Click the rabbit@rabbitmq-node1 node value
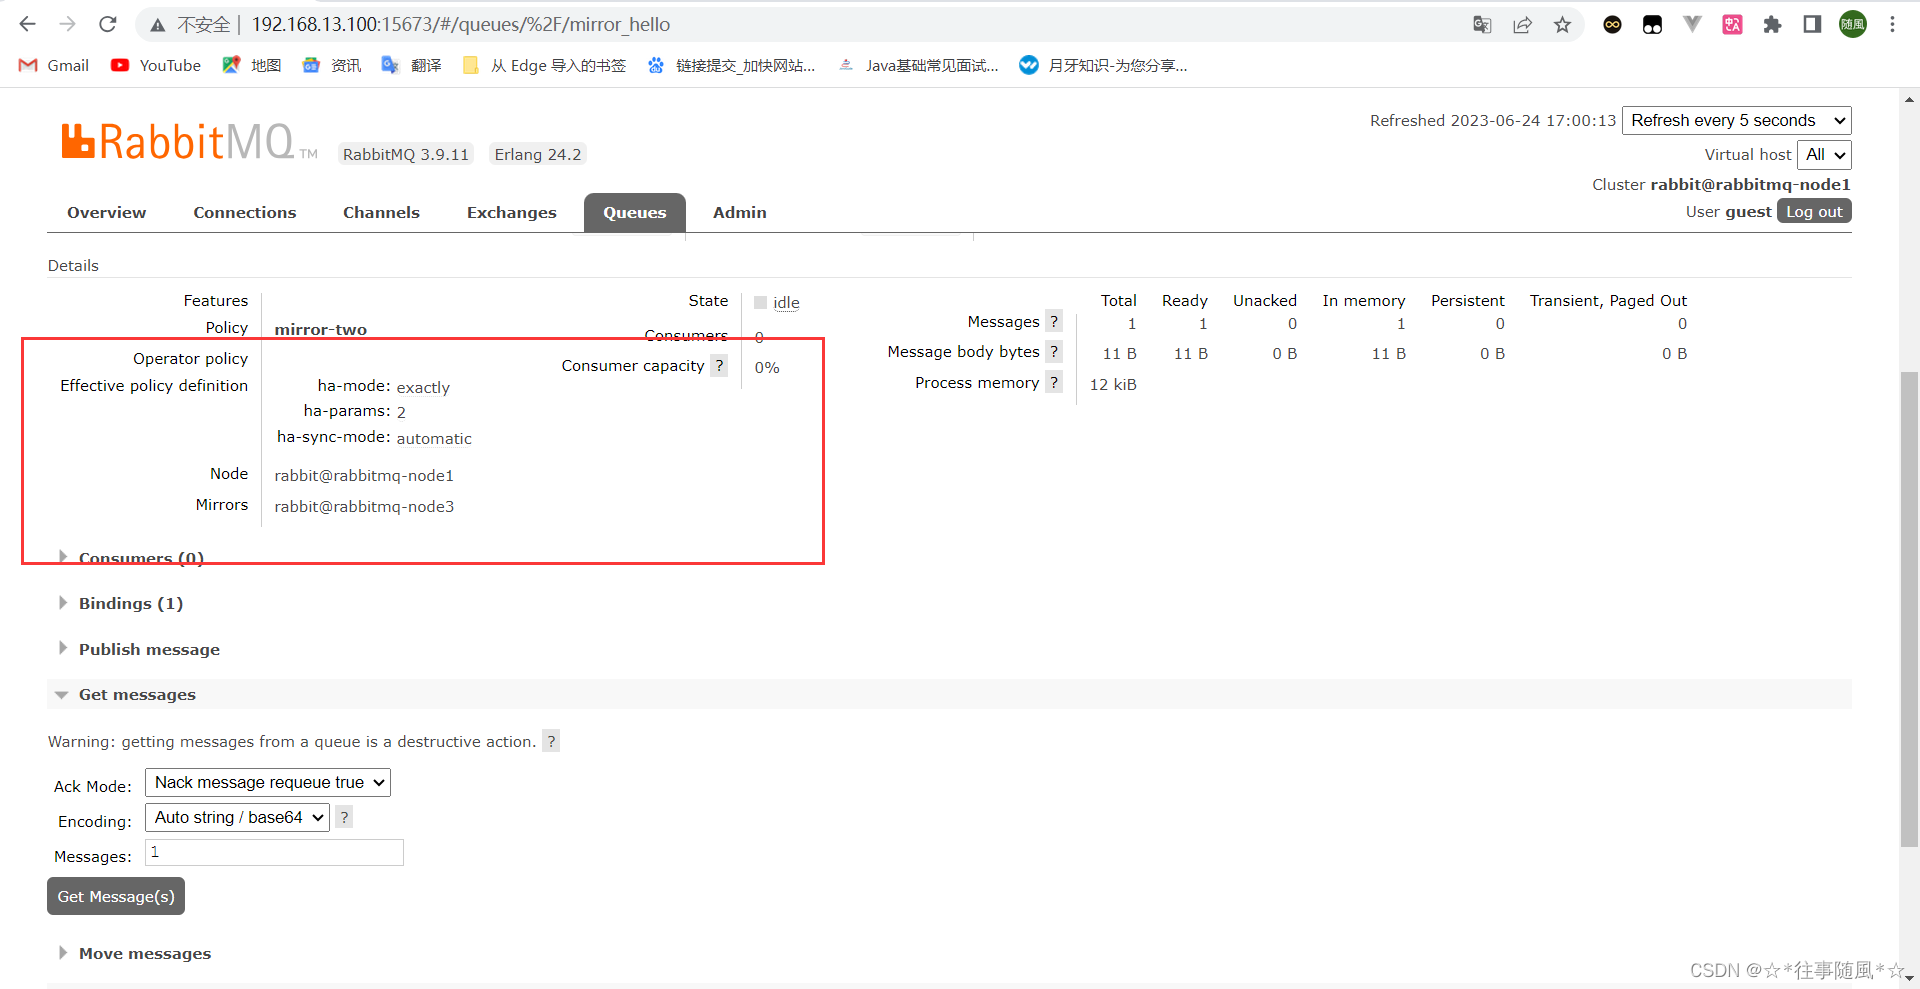 tap(364, 475)
